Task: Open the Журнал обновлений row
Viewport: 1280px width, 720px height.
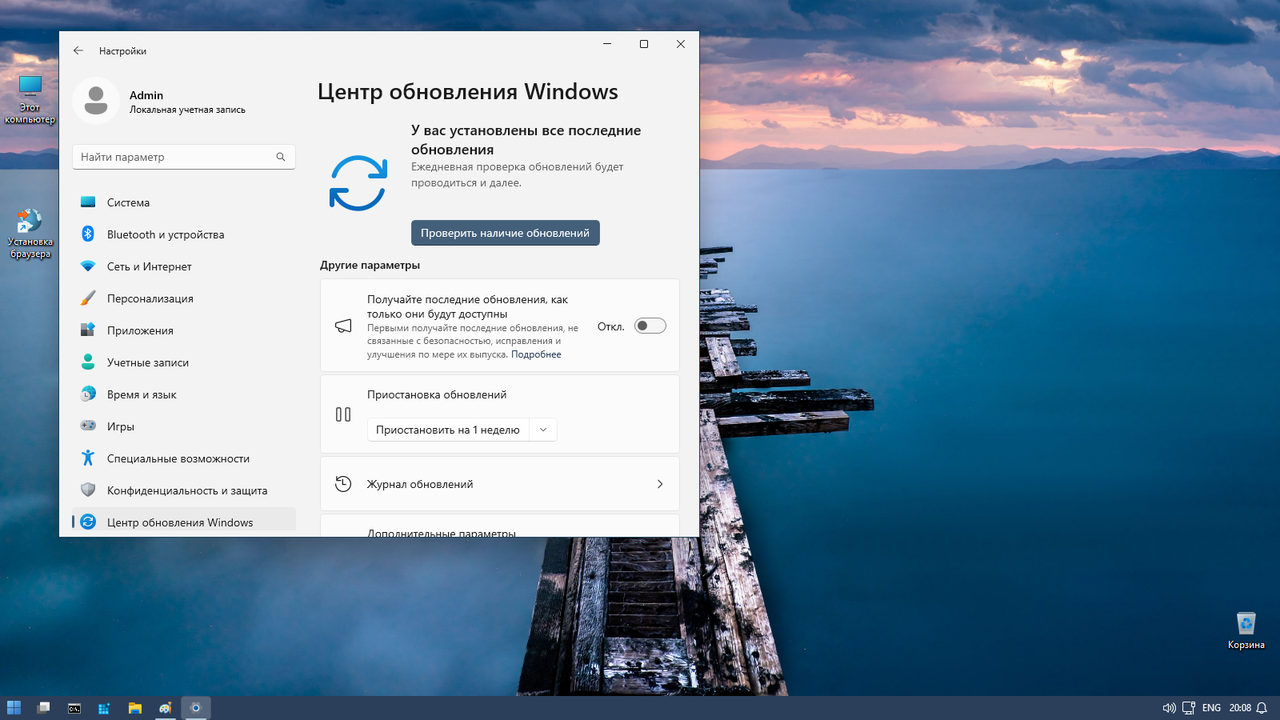Action: coord(500,484)
